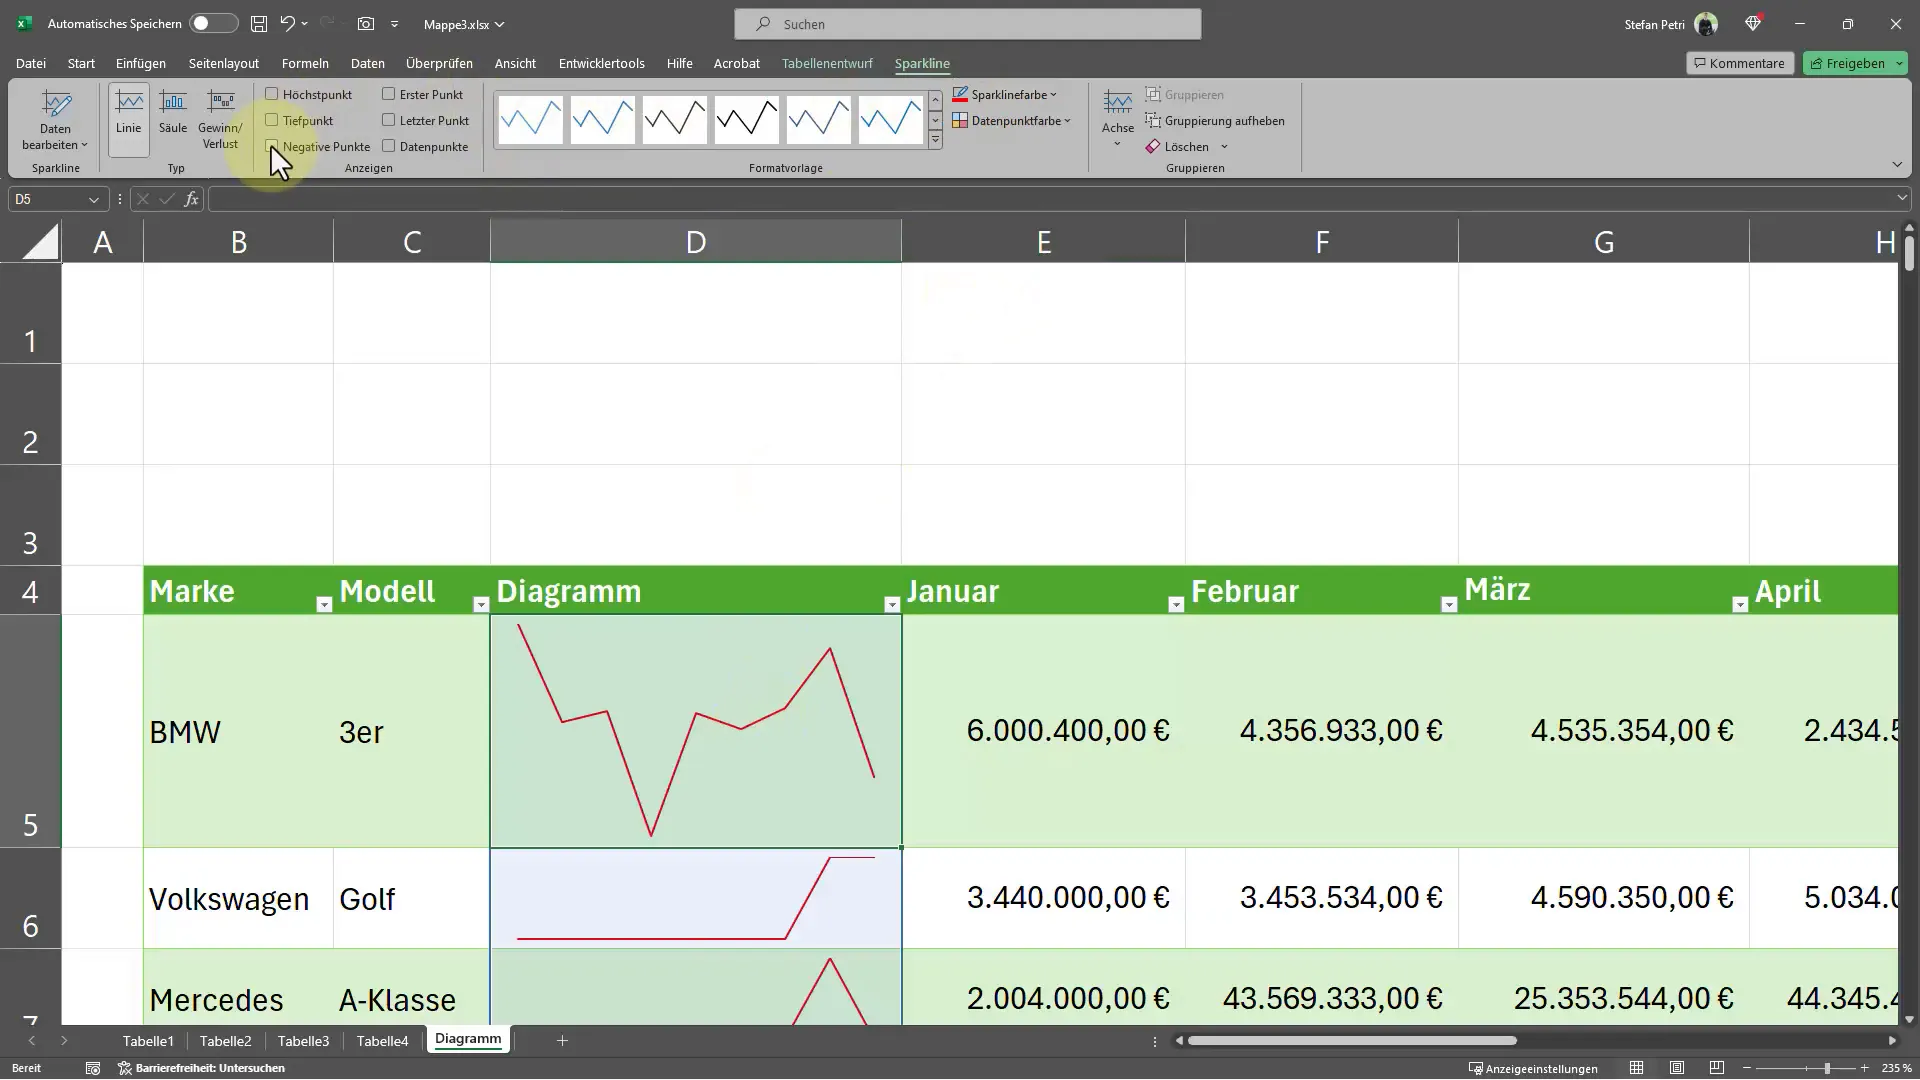This screenshot has height=1080, width=1920.
Task: Switch to the Formeln ribbon tab
Action: click(x=305, y=63)
